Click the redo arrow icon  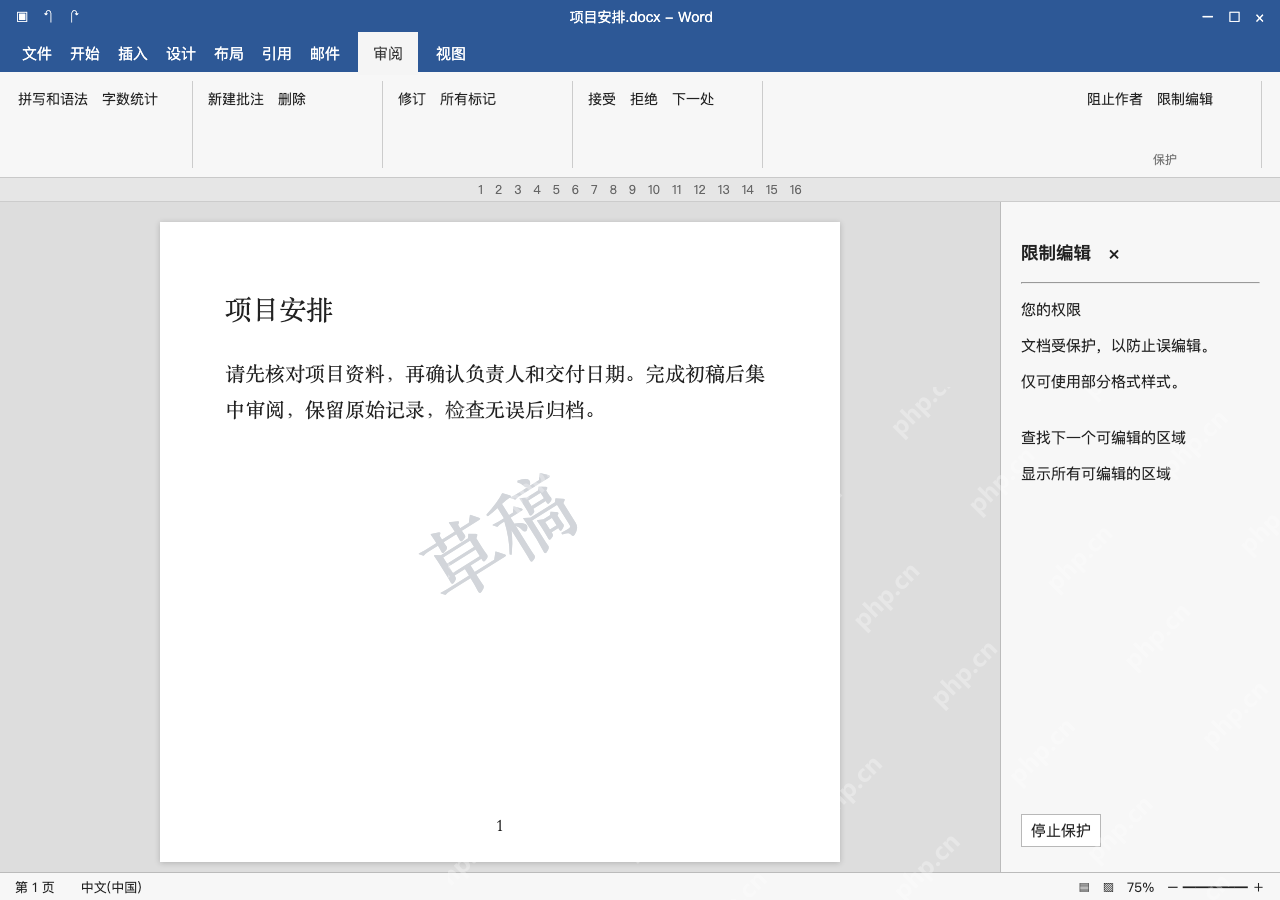click(74, 17)
